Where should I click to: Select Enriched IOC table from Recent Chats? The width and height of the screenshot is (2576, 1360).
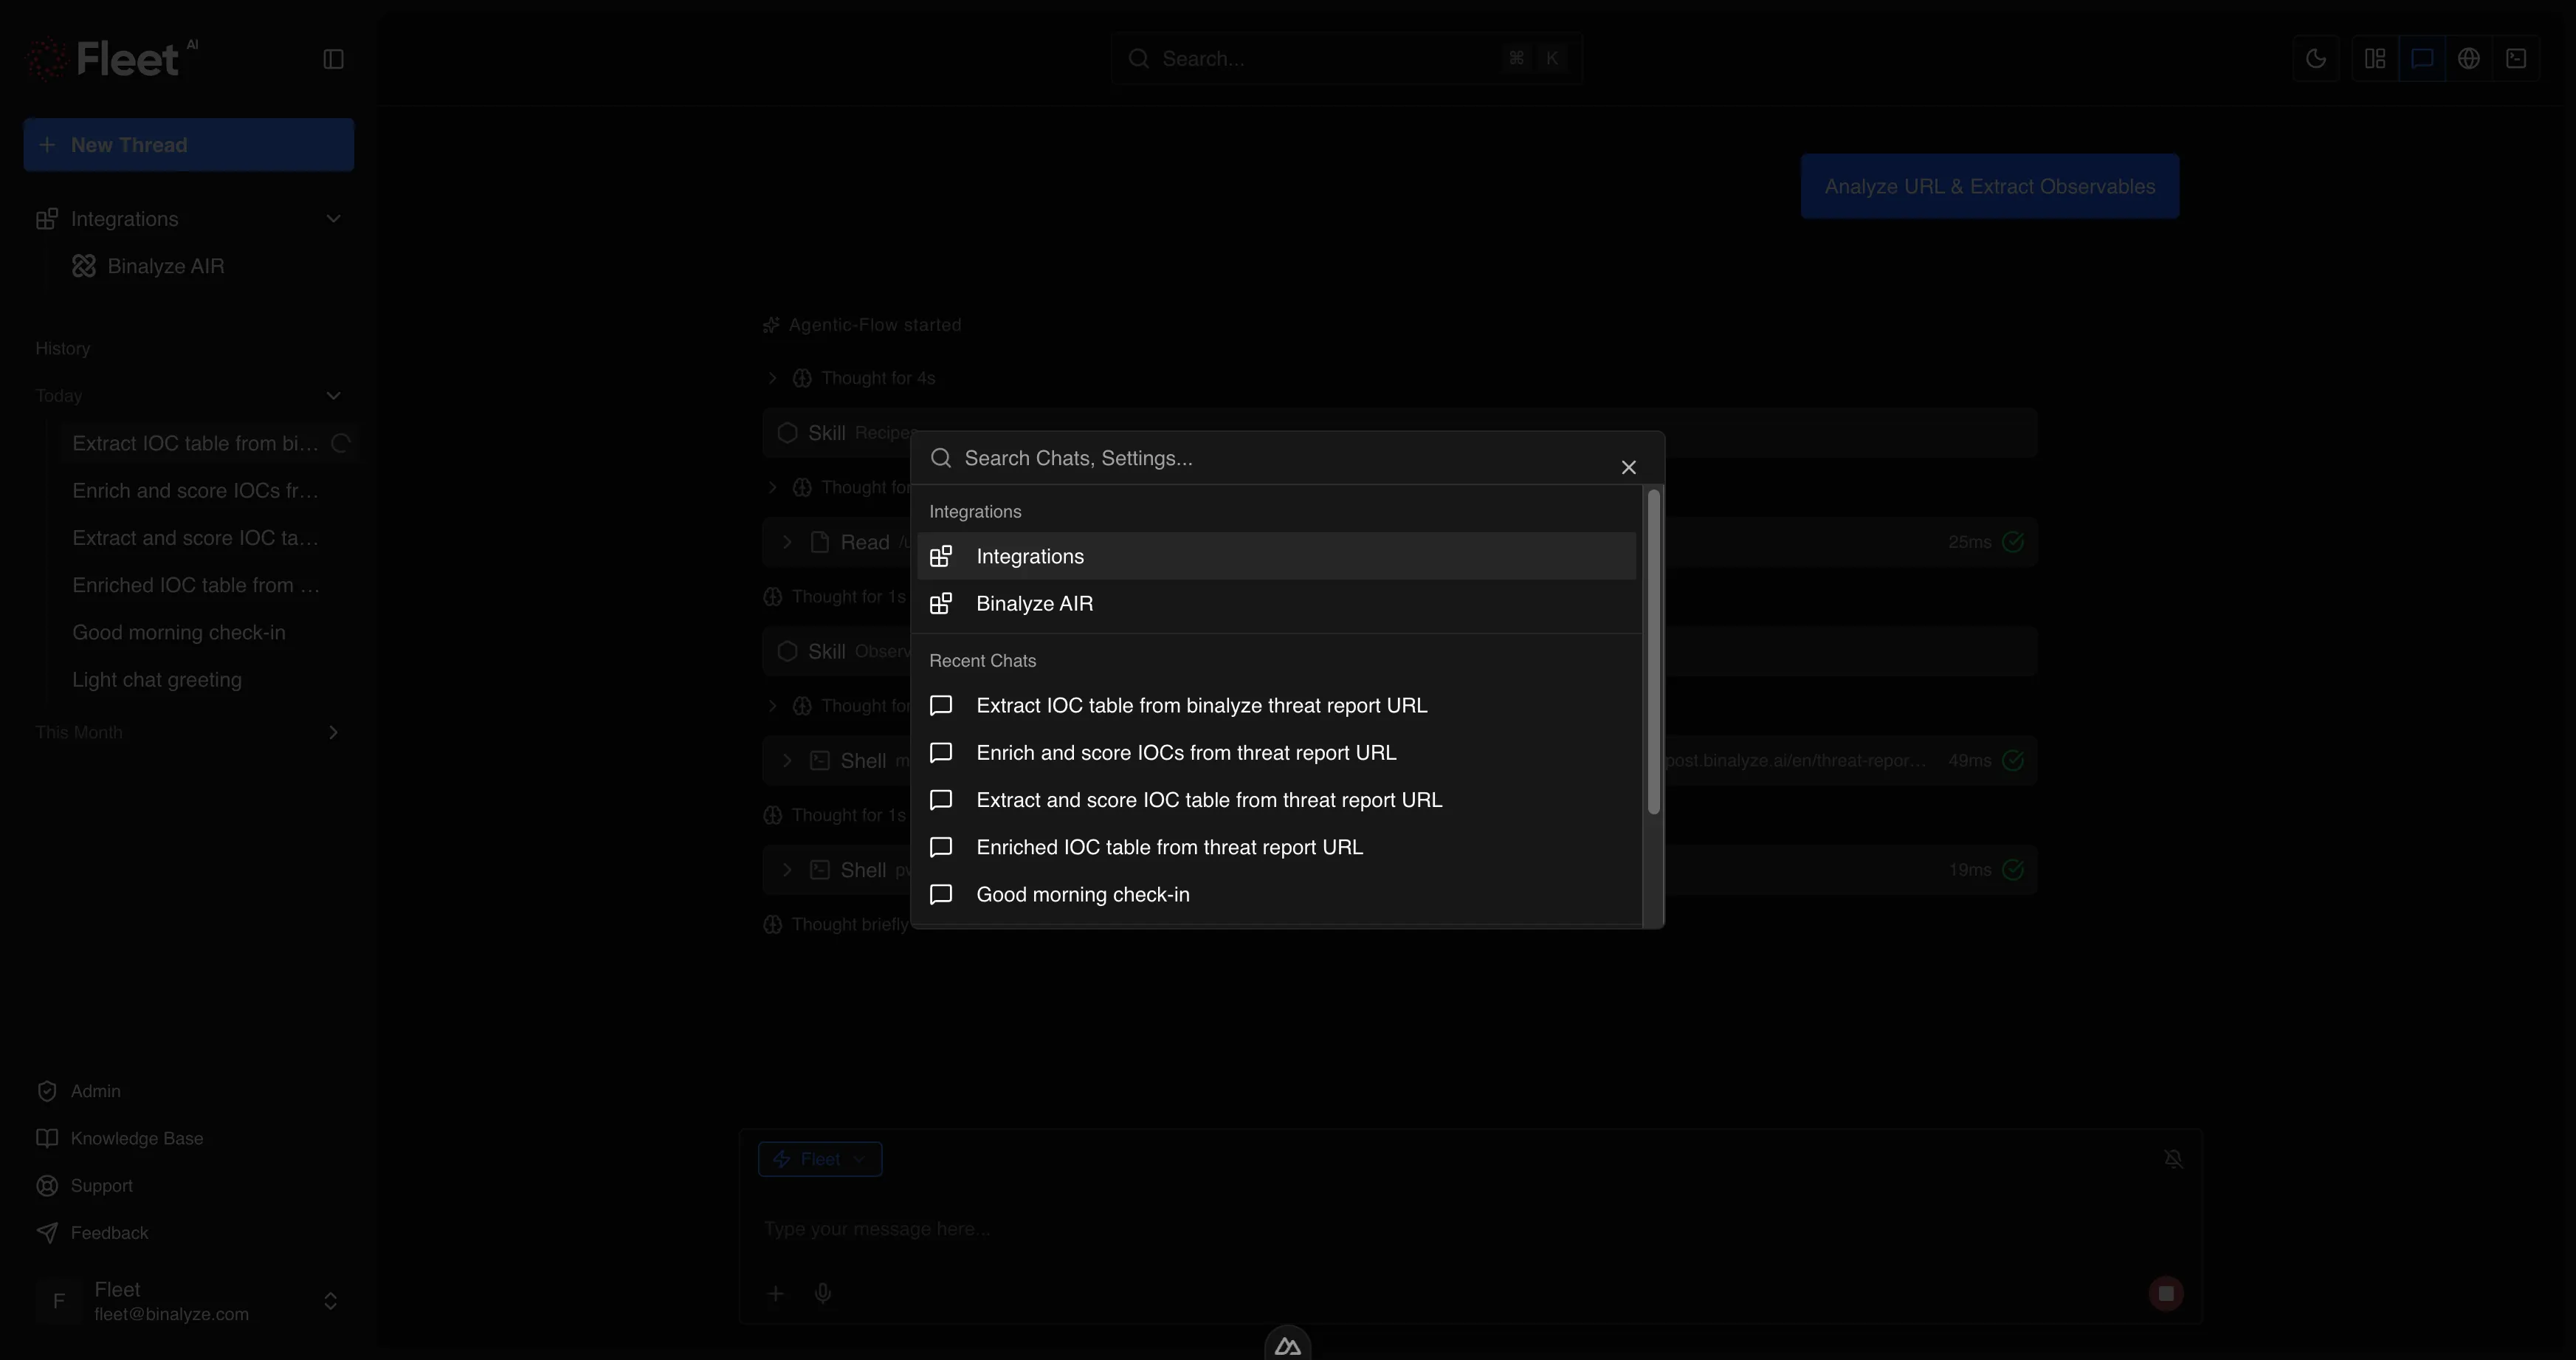point(1169,847)
